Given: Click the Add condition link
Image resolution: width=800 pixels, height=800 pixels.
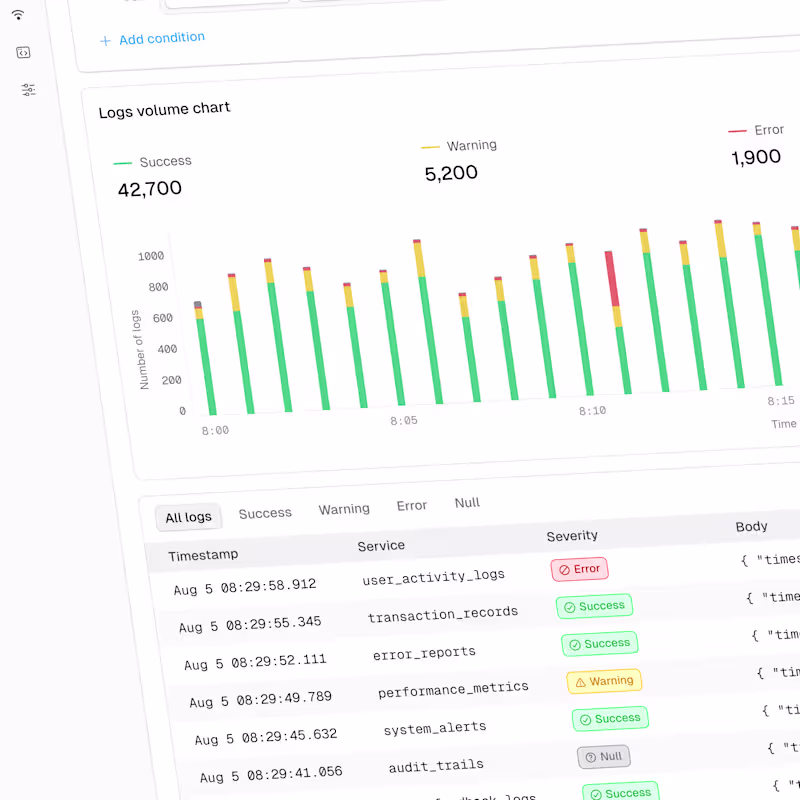Looking at the screenshot, I should point(160,38).
